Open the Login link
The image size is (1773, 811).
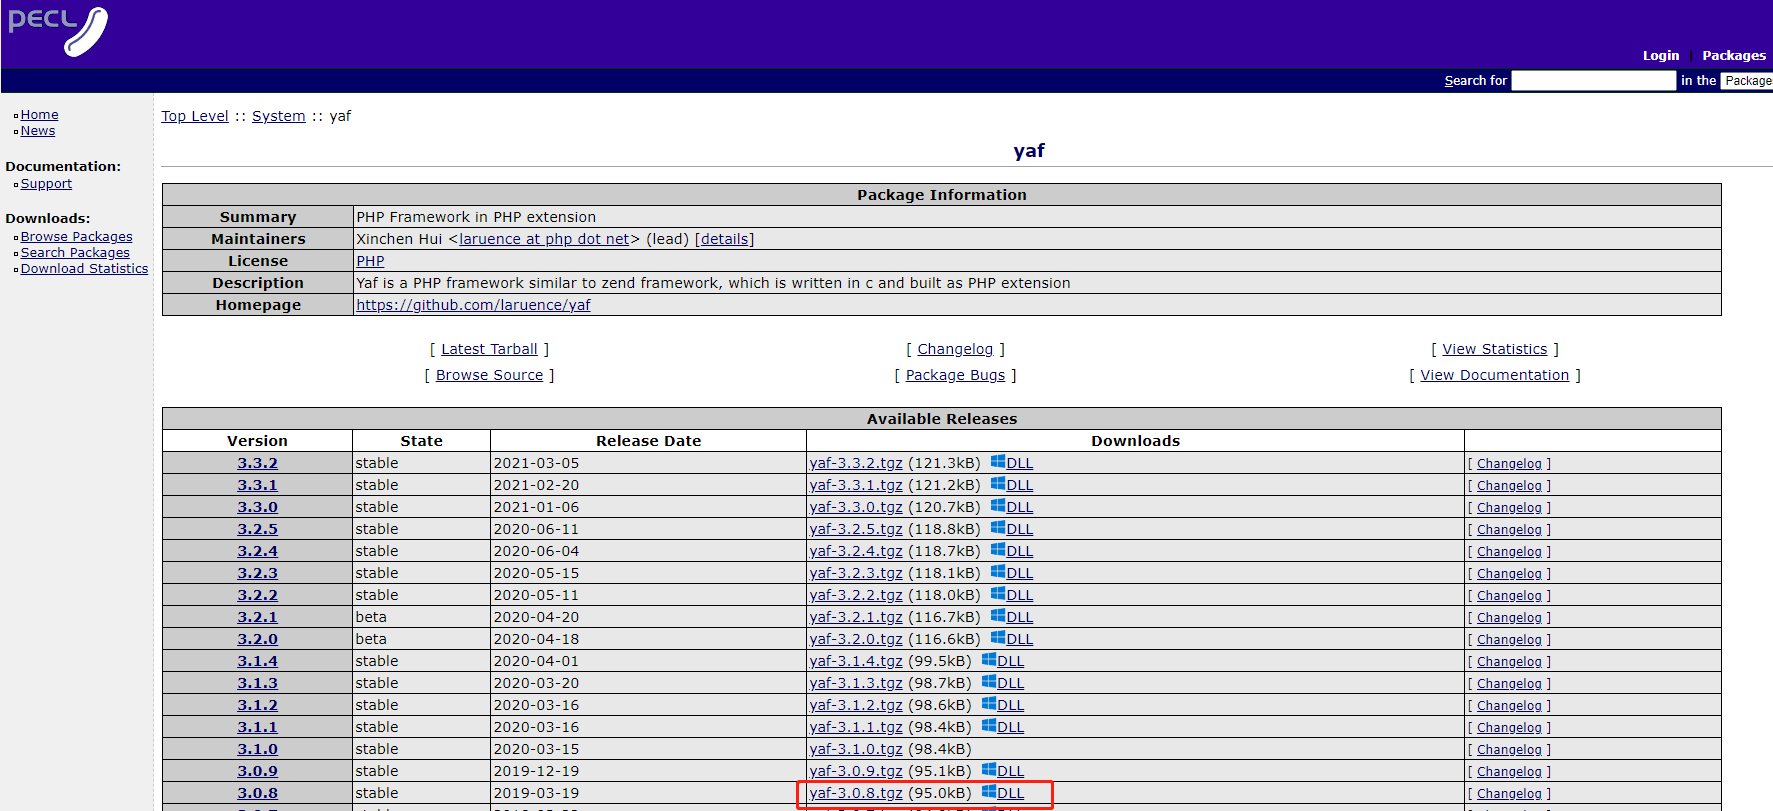[x=1660, y=56]
